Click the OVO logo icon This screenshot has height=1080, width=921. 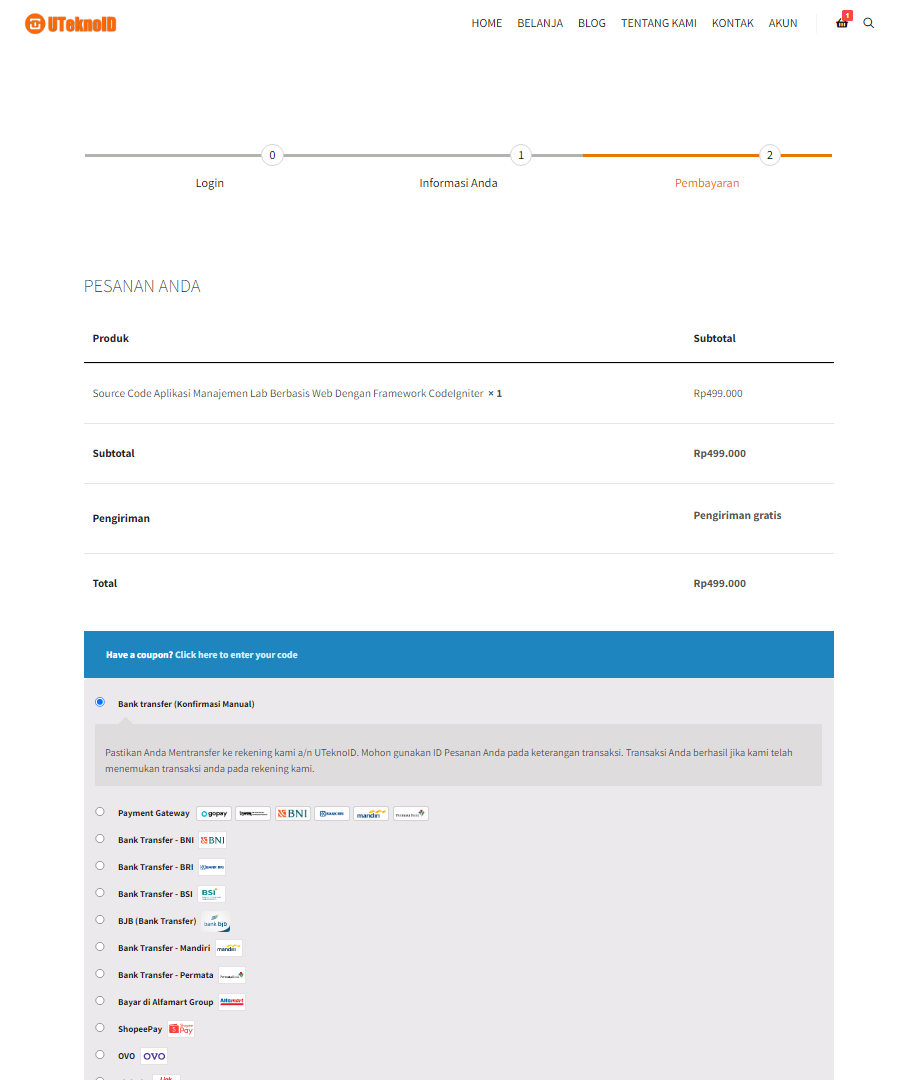point(154,1056)
